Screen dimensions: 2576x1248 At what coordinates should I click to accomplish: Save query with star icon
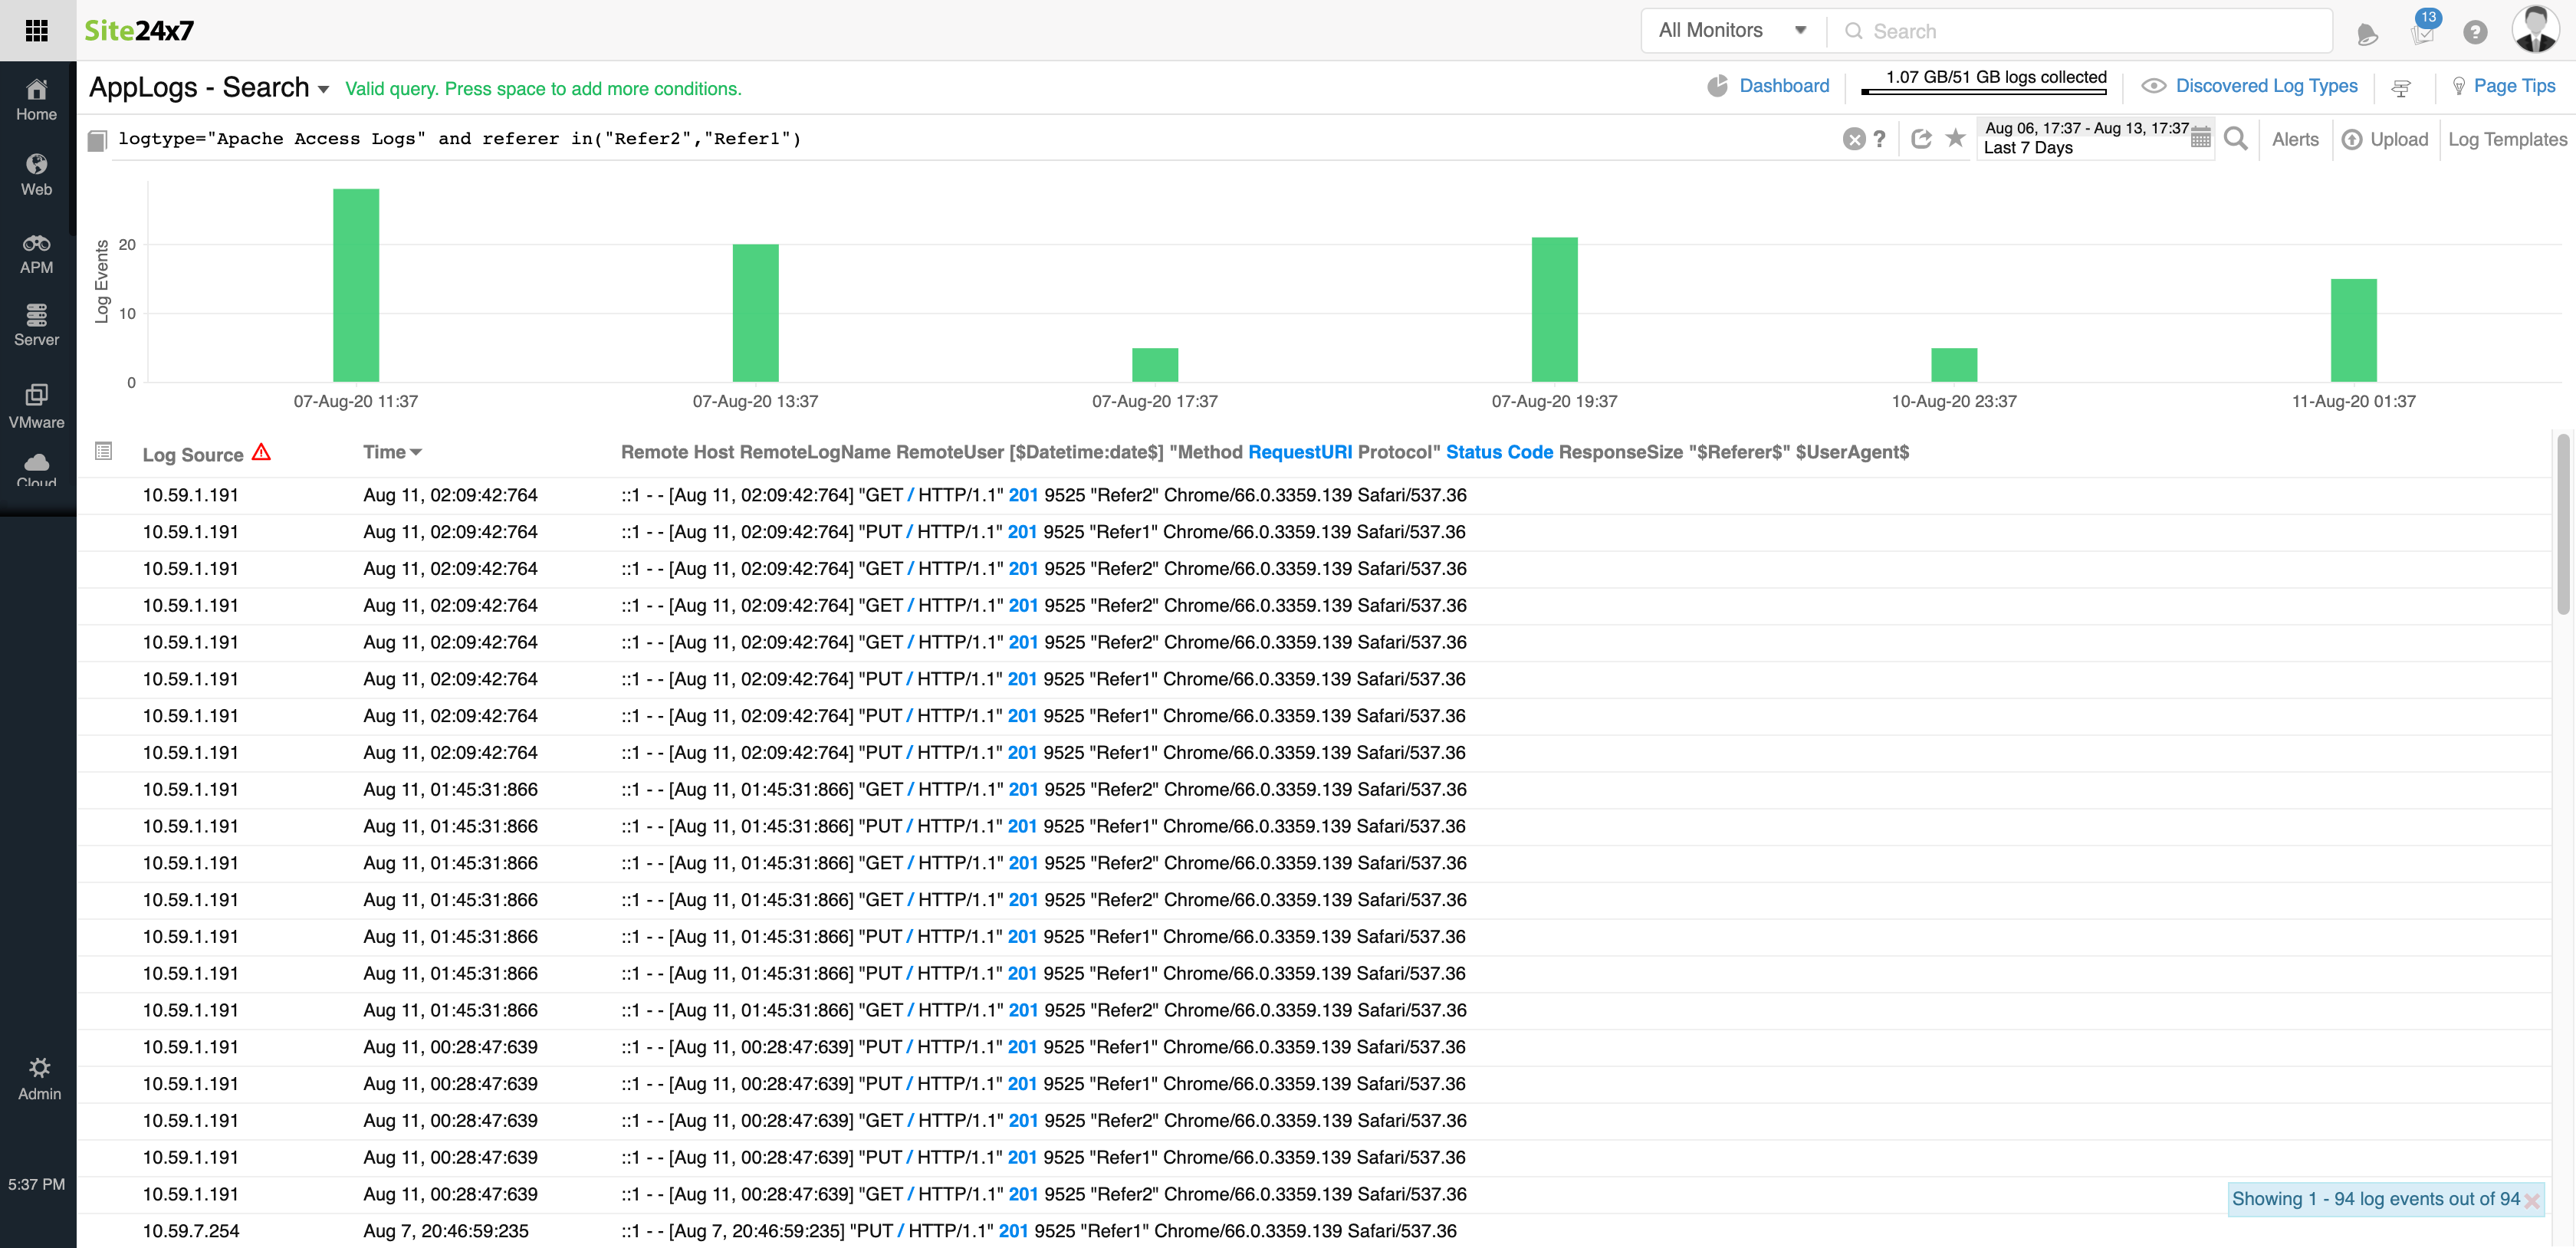click(1955, 138)
